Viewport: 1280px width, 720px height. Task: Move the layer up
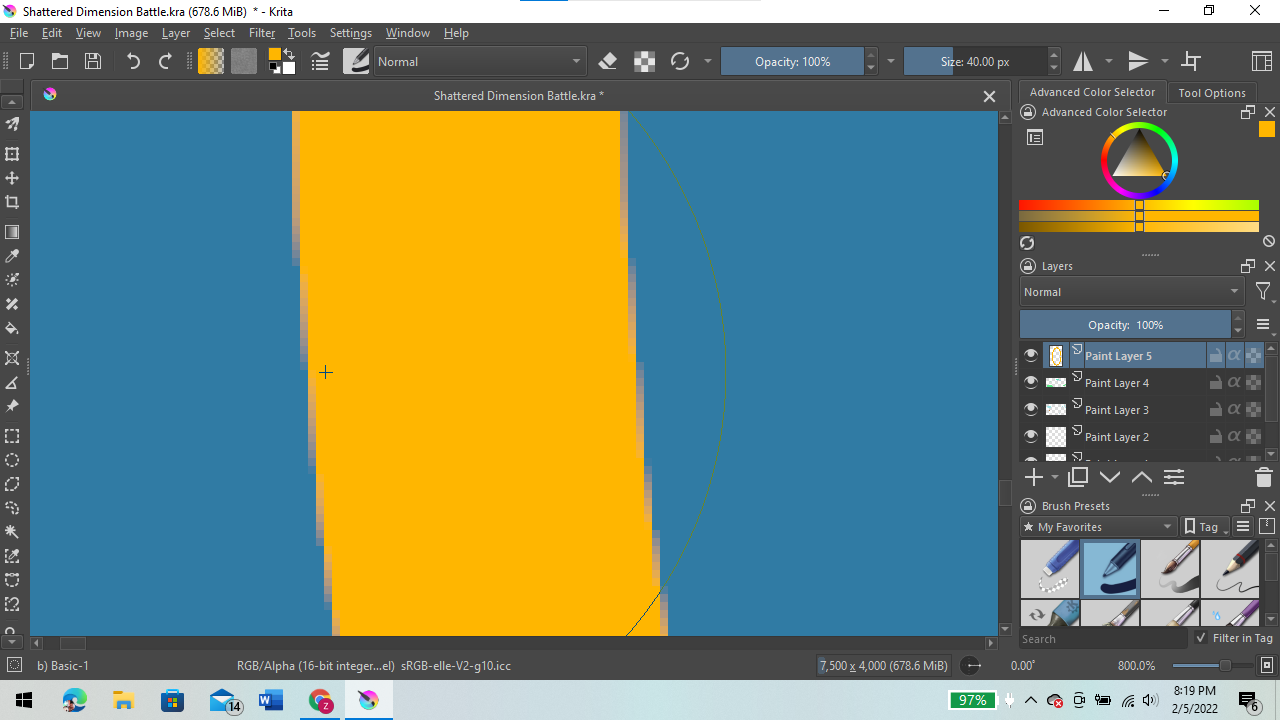(x=1142, y=477)
